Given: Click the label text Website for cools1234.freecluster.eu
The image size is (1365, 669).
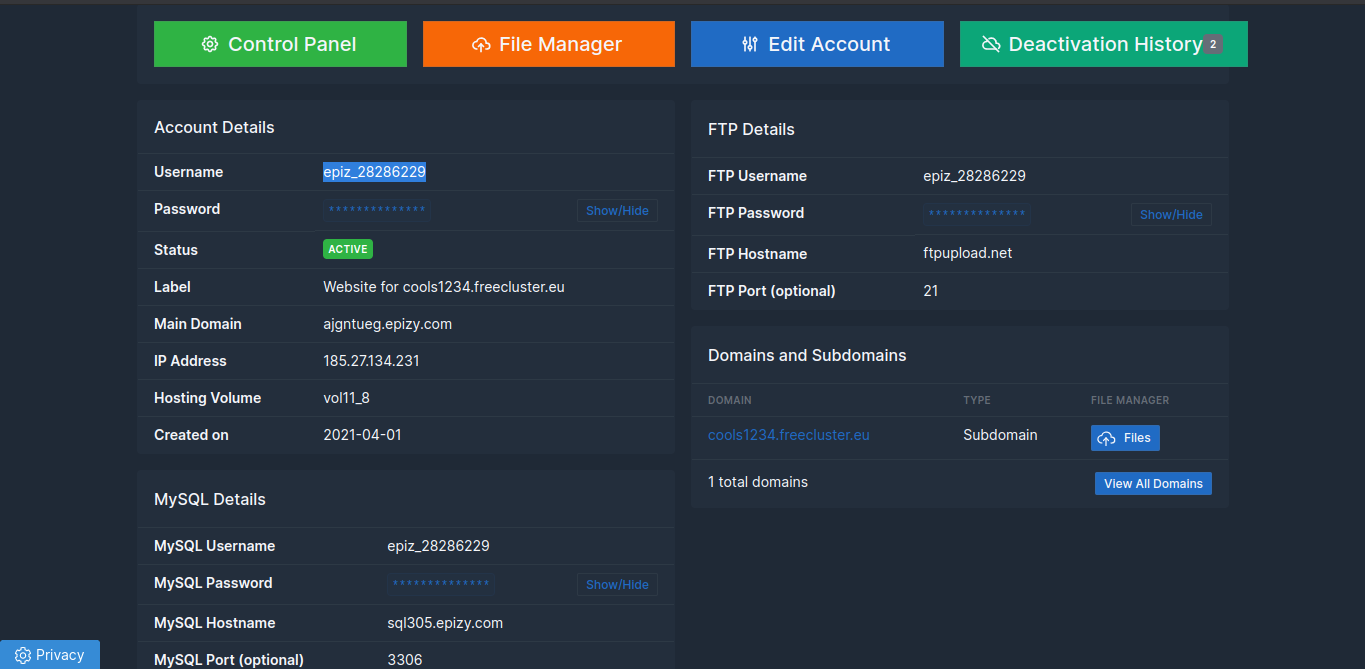Looking at the screenshot, I should pos(444,287).
